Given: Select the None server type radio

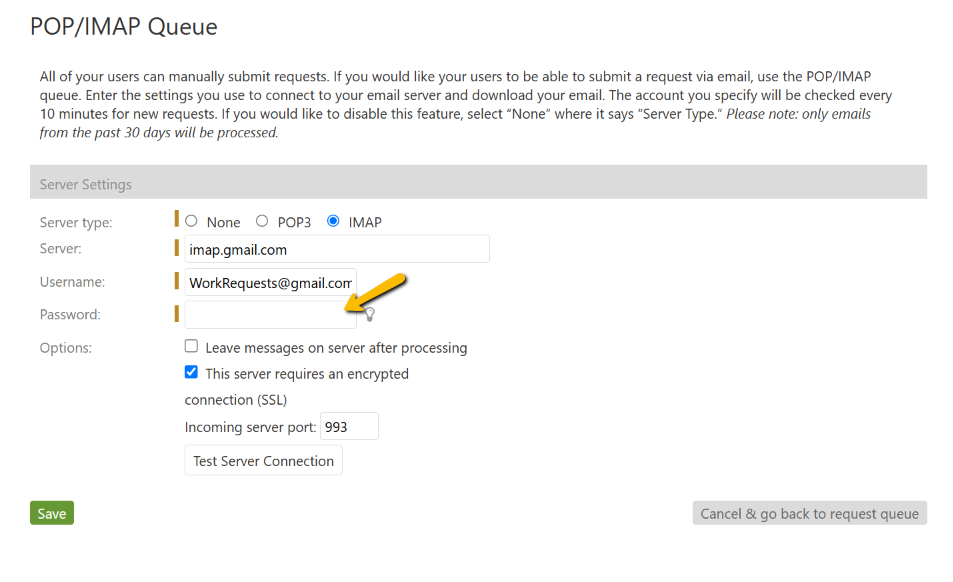Looking at the screenshot, I should pyautogui.click(x=191, y=221).
